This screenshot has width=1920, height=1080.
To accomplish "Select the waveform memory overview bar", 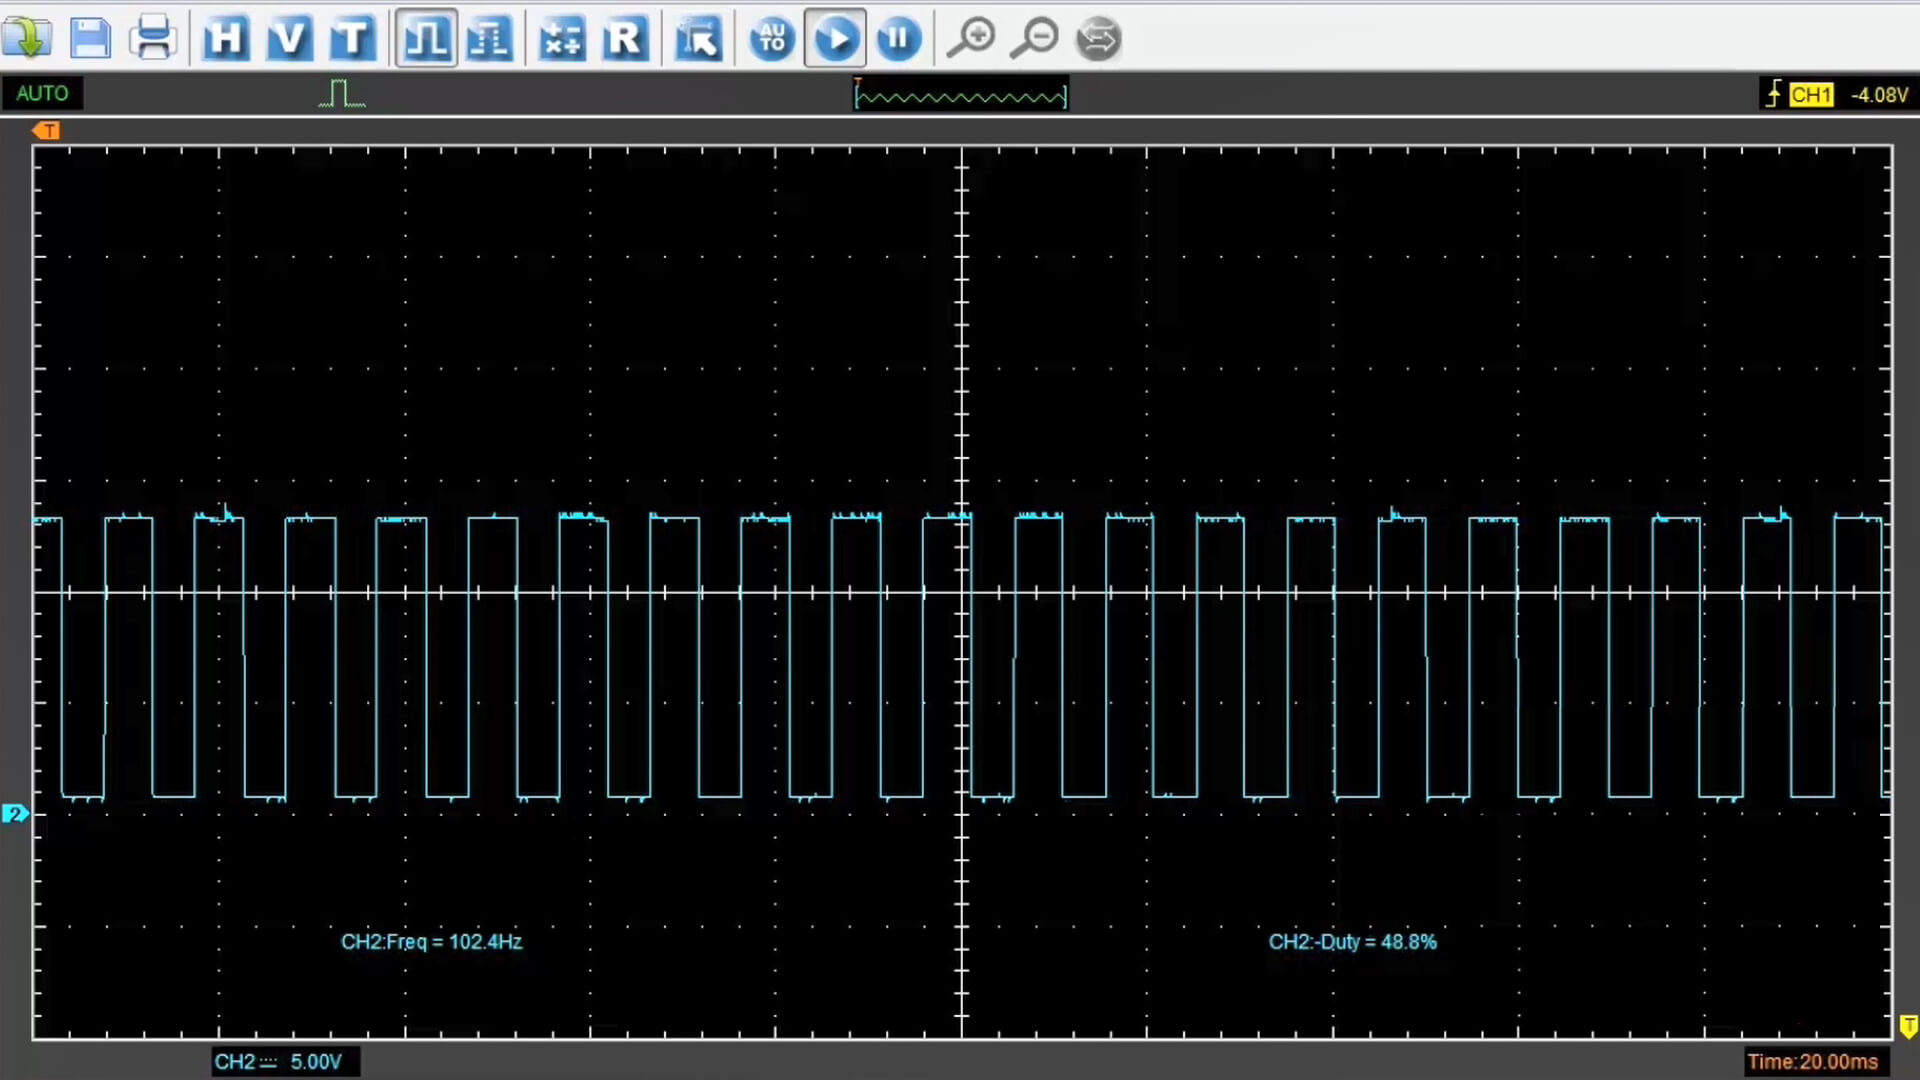I will coord(960,95).
